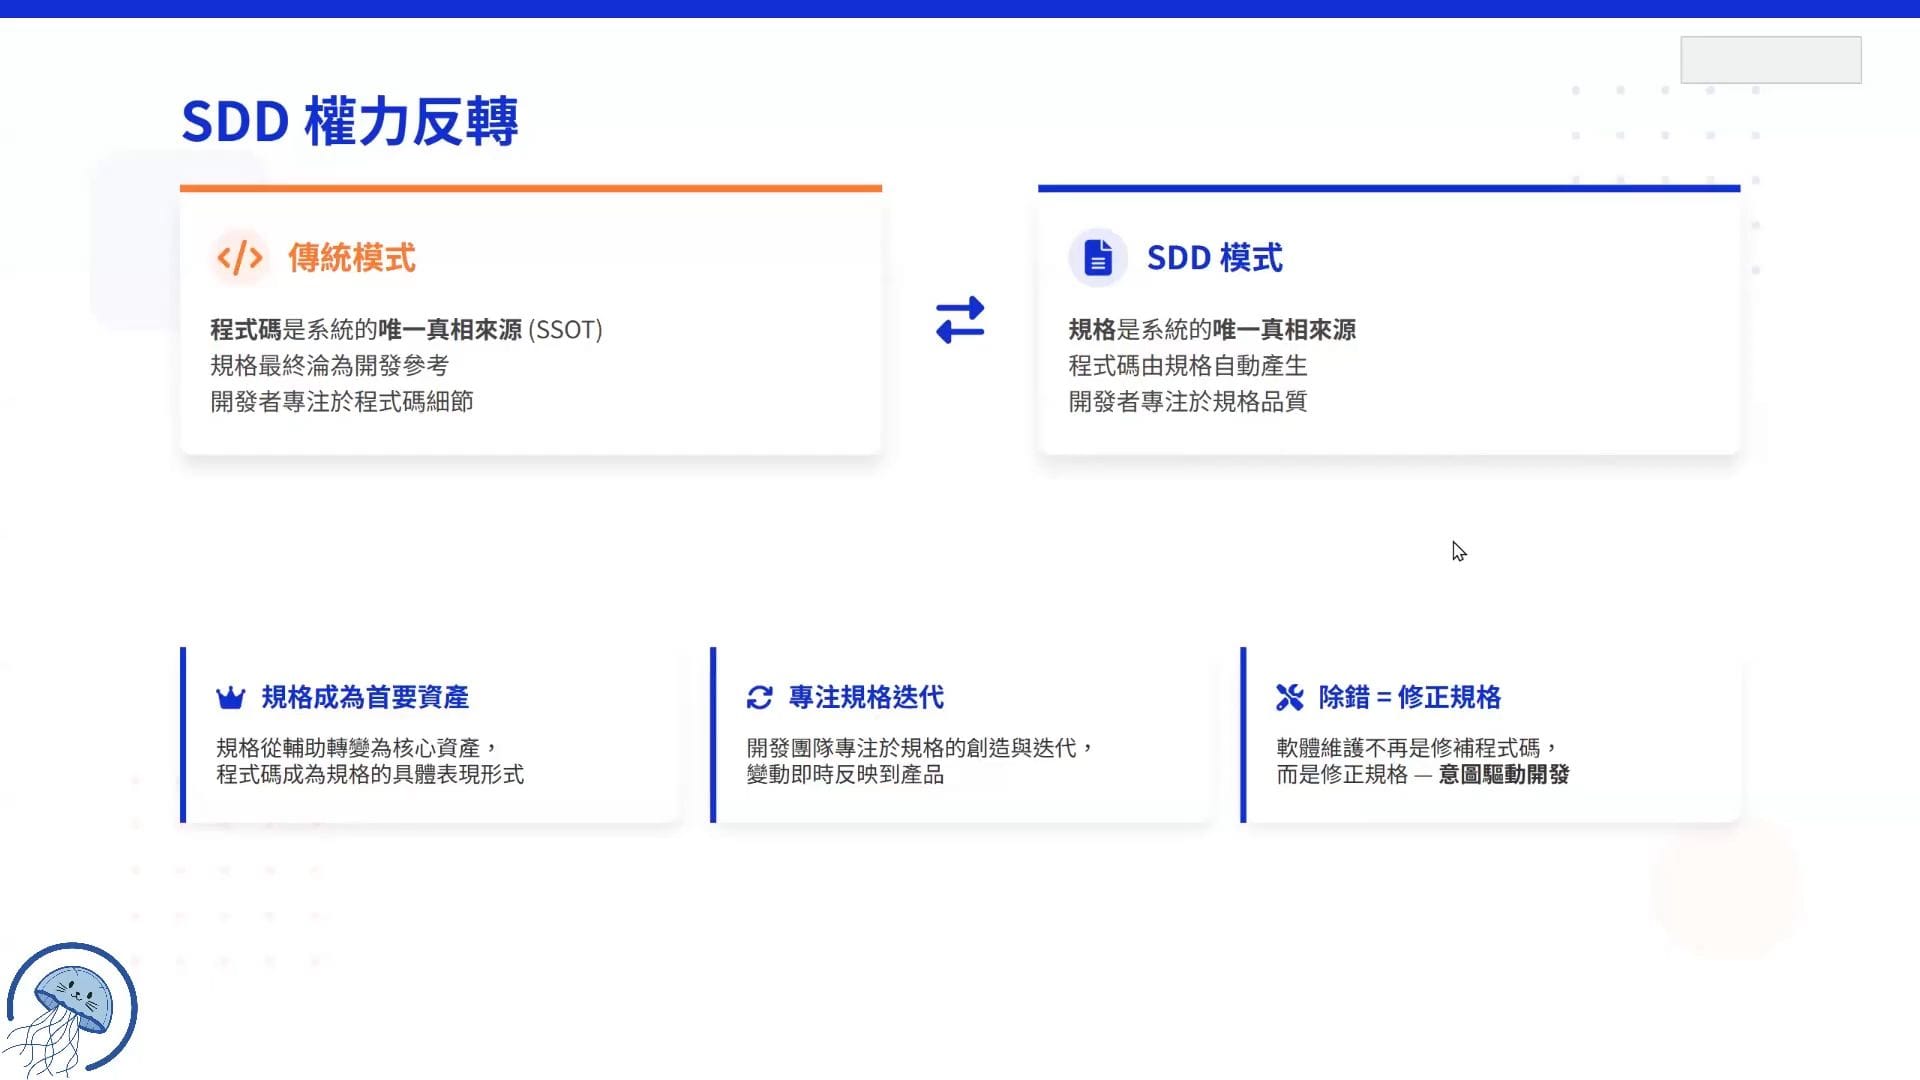This screenshot has height=1080, width=1920.
Task: Click the text 程式碼由規格自動產生
Action: (1187, 366)
